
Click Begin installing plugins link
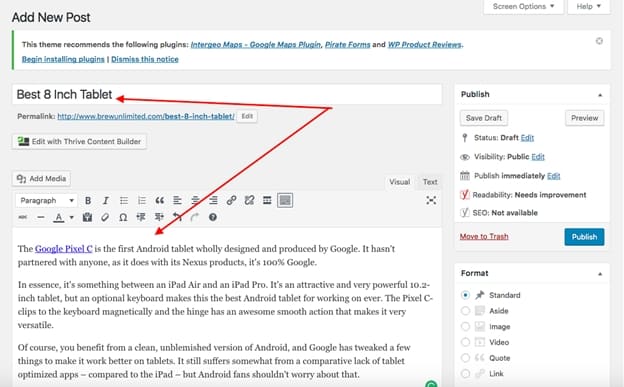click(x=63, y=59)
